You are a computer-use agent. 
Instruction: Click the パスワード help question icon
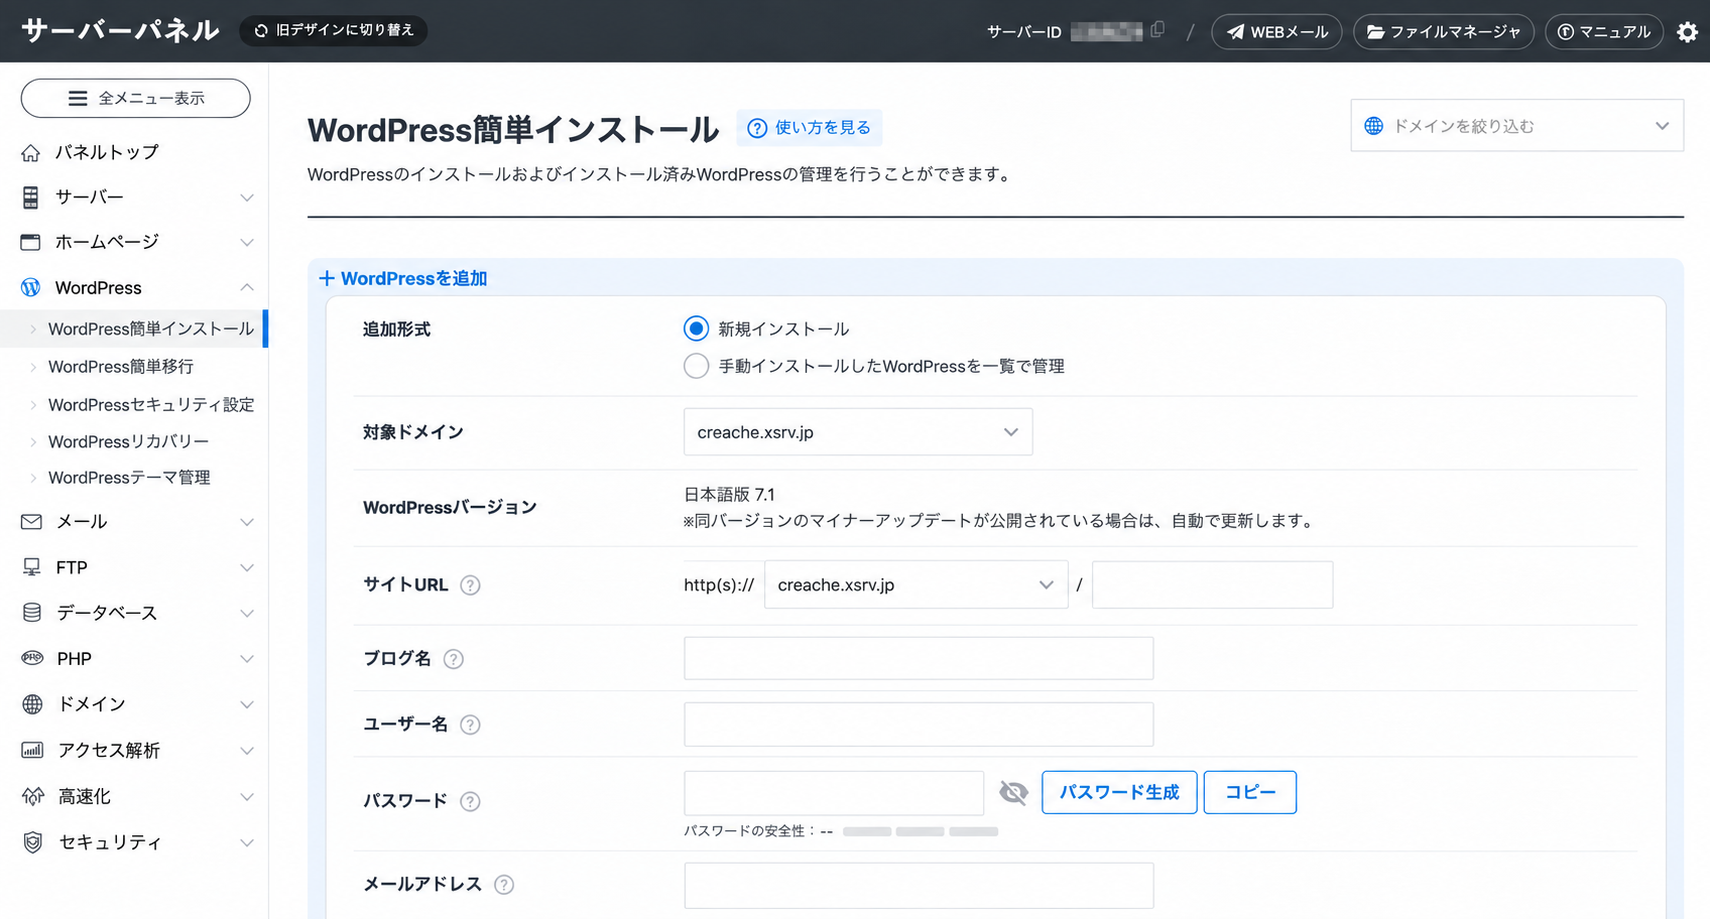(x=470, y=801)
